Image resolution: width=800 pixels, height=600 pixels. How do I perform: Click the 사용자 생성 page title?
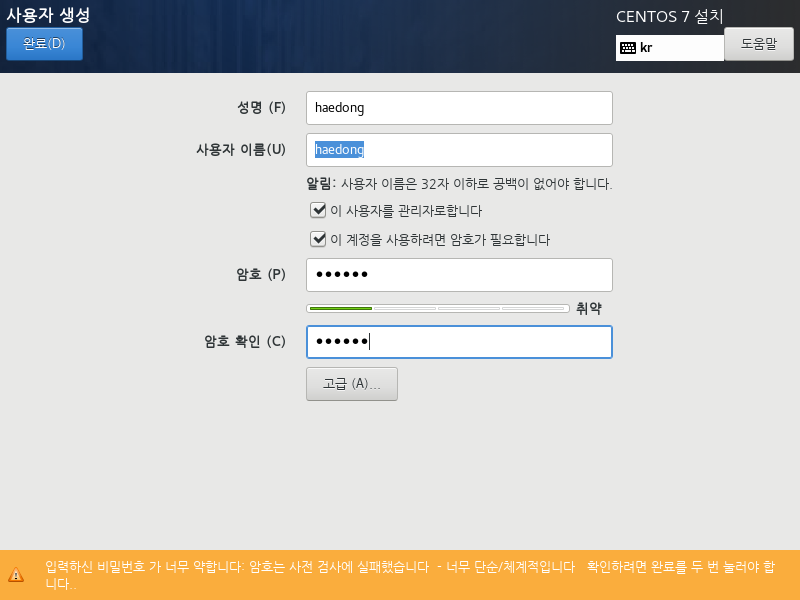coord(48,15)
